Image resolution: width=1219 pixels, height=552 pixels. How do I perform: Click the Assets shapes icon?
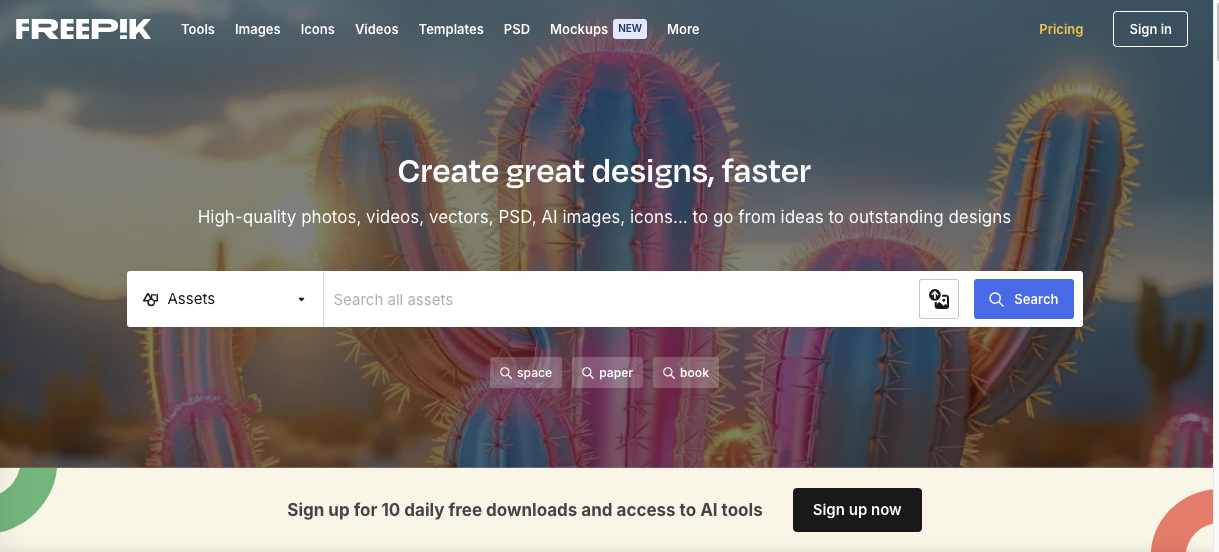[x=151, y=299]
